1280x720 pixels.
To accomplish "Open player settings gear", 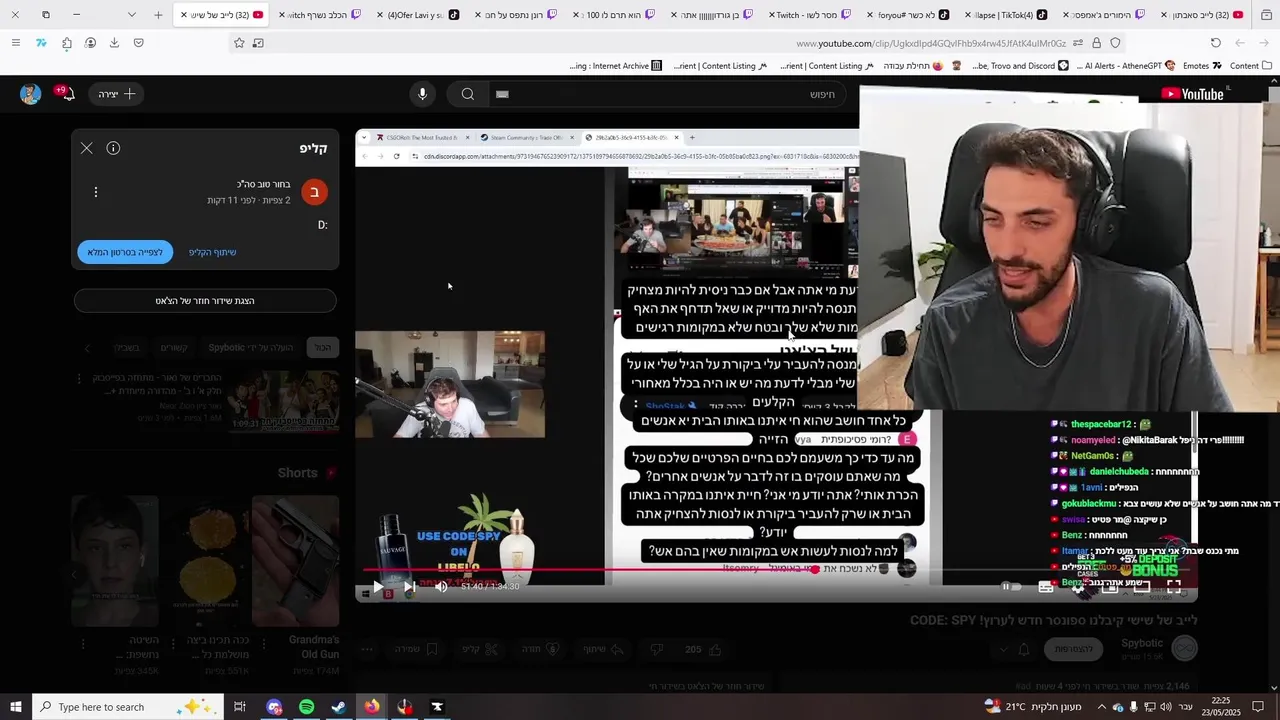I will pyautogui.click(x=1078, y=587).
